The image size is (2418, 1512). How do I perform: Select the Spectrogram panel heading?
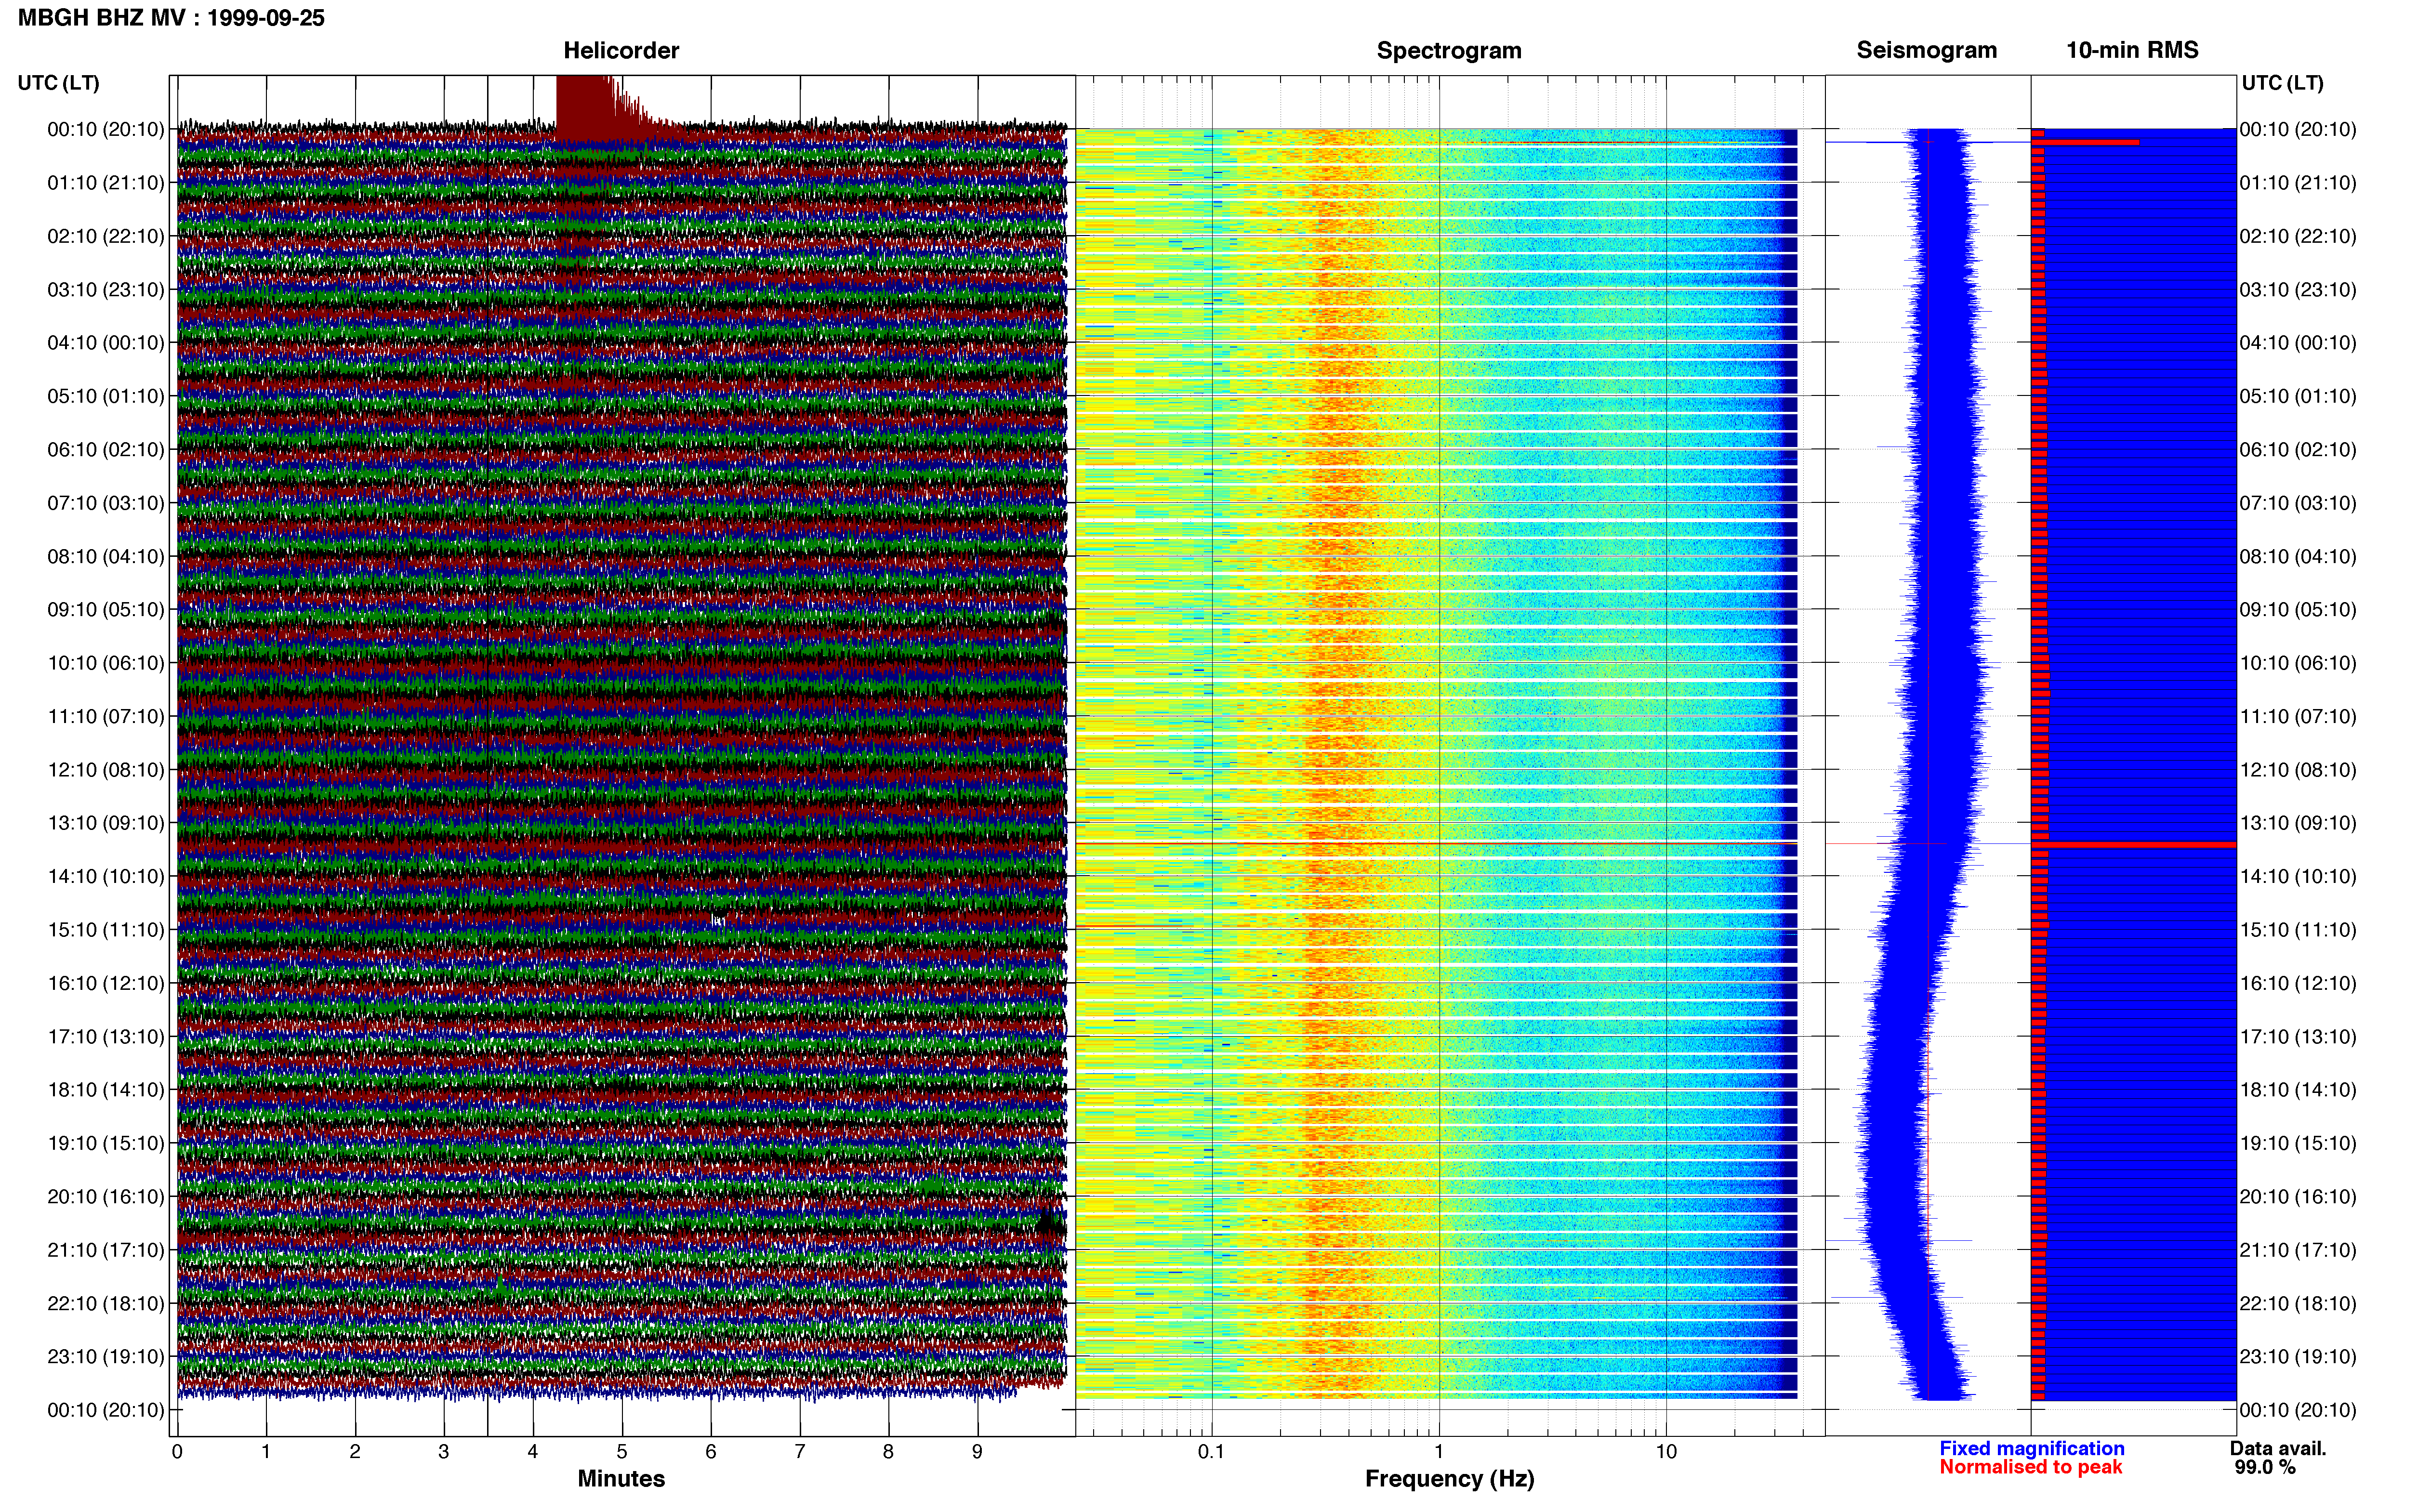1449,51
